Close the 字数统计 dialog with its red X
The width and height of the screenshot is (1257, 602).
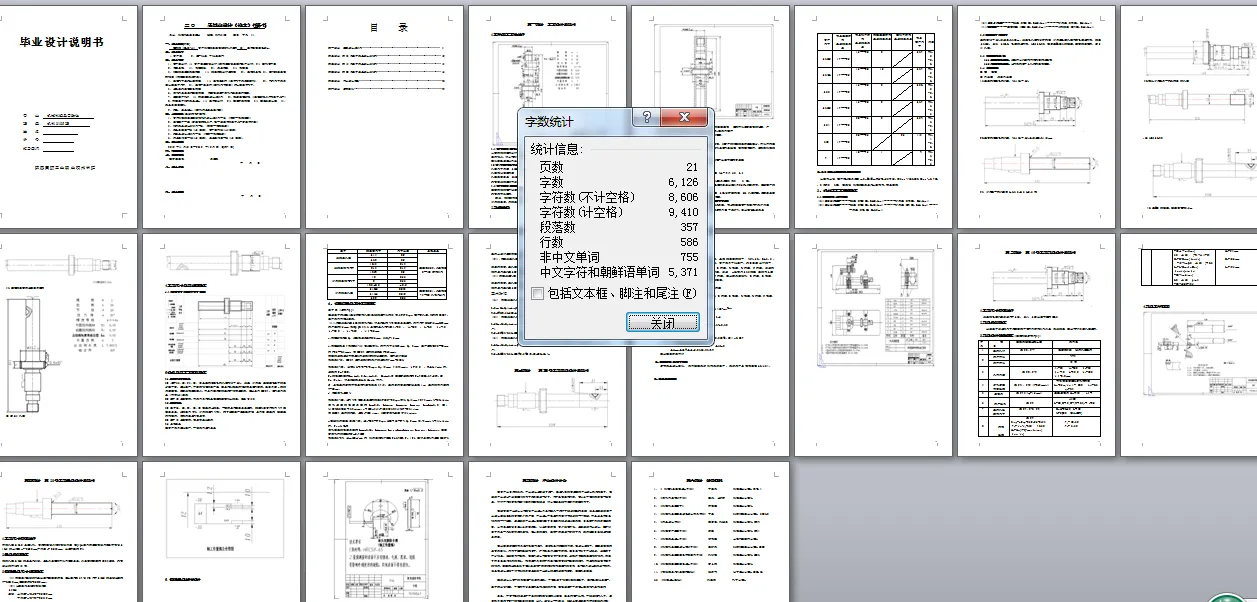(x=684, y=117)
